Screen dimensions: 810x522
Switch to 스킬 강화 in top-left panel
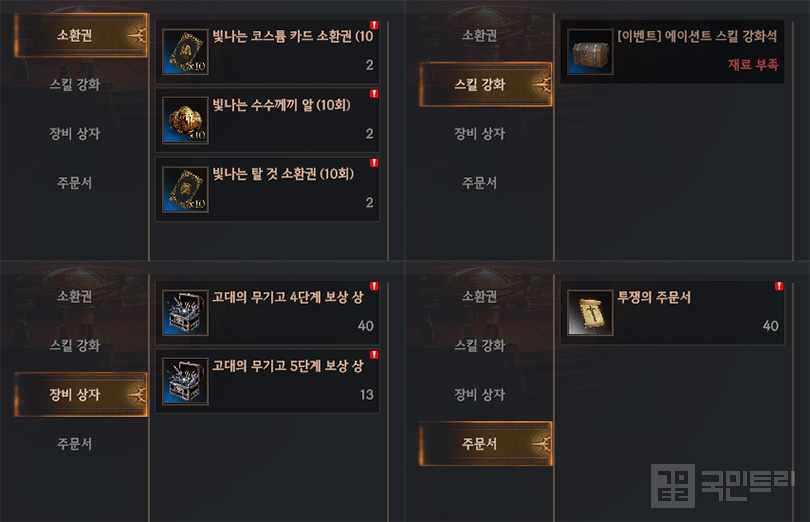point(74,84)
